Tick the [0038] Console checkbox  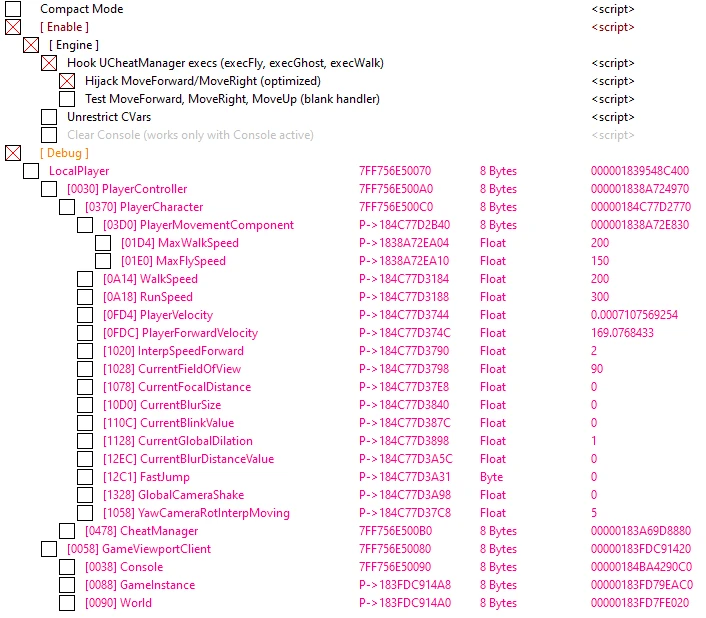click(x=67, y=567)
